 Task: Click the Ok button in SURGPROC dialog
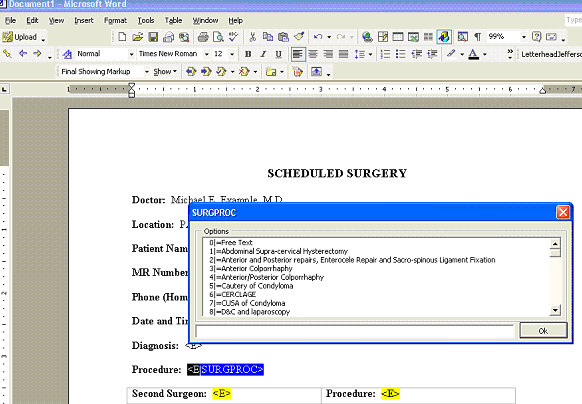click(543, 330)
